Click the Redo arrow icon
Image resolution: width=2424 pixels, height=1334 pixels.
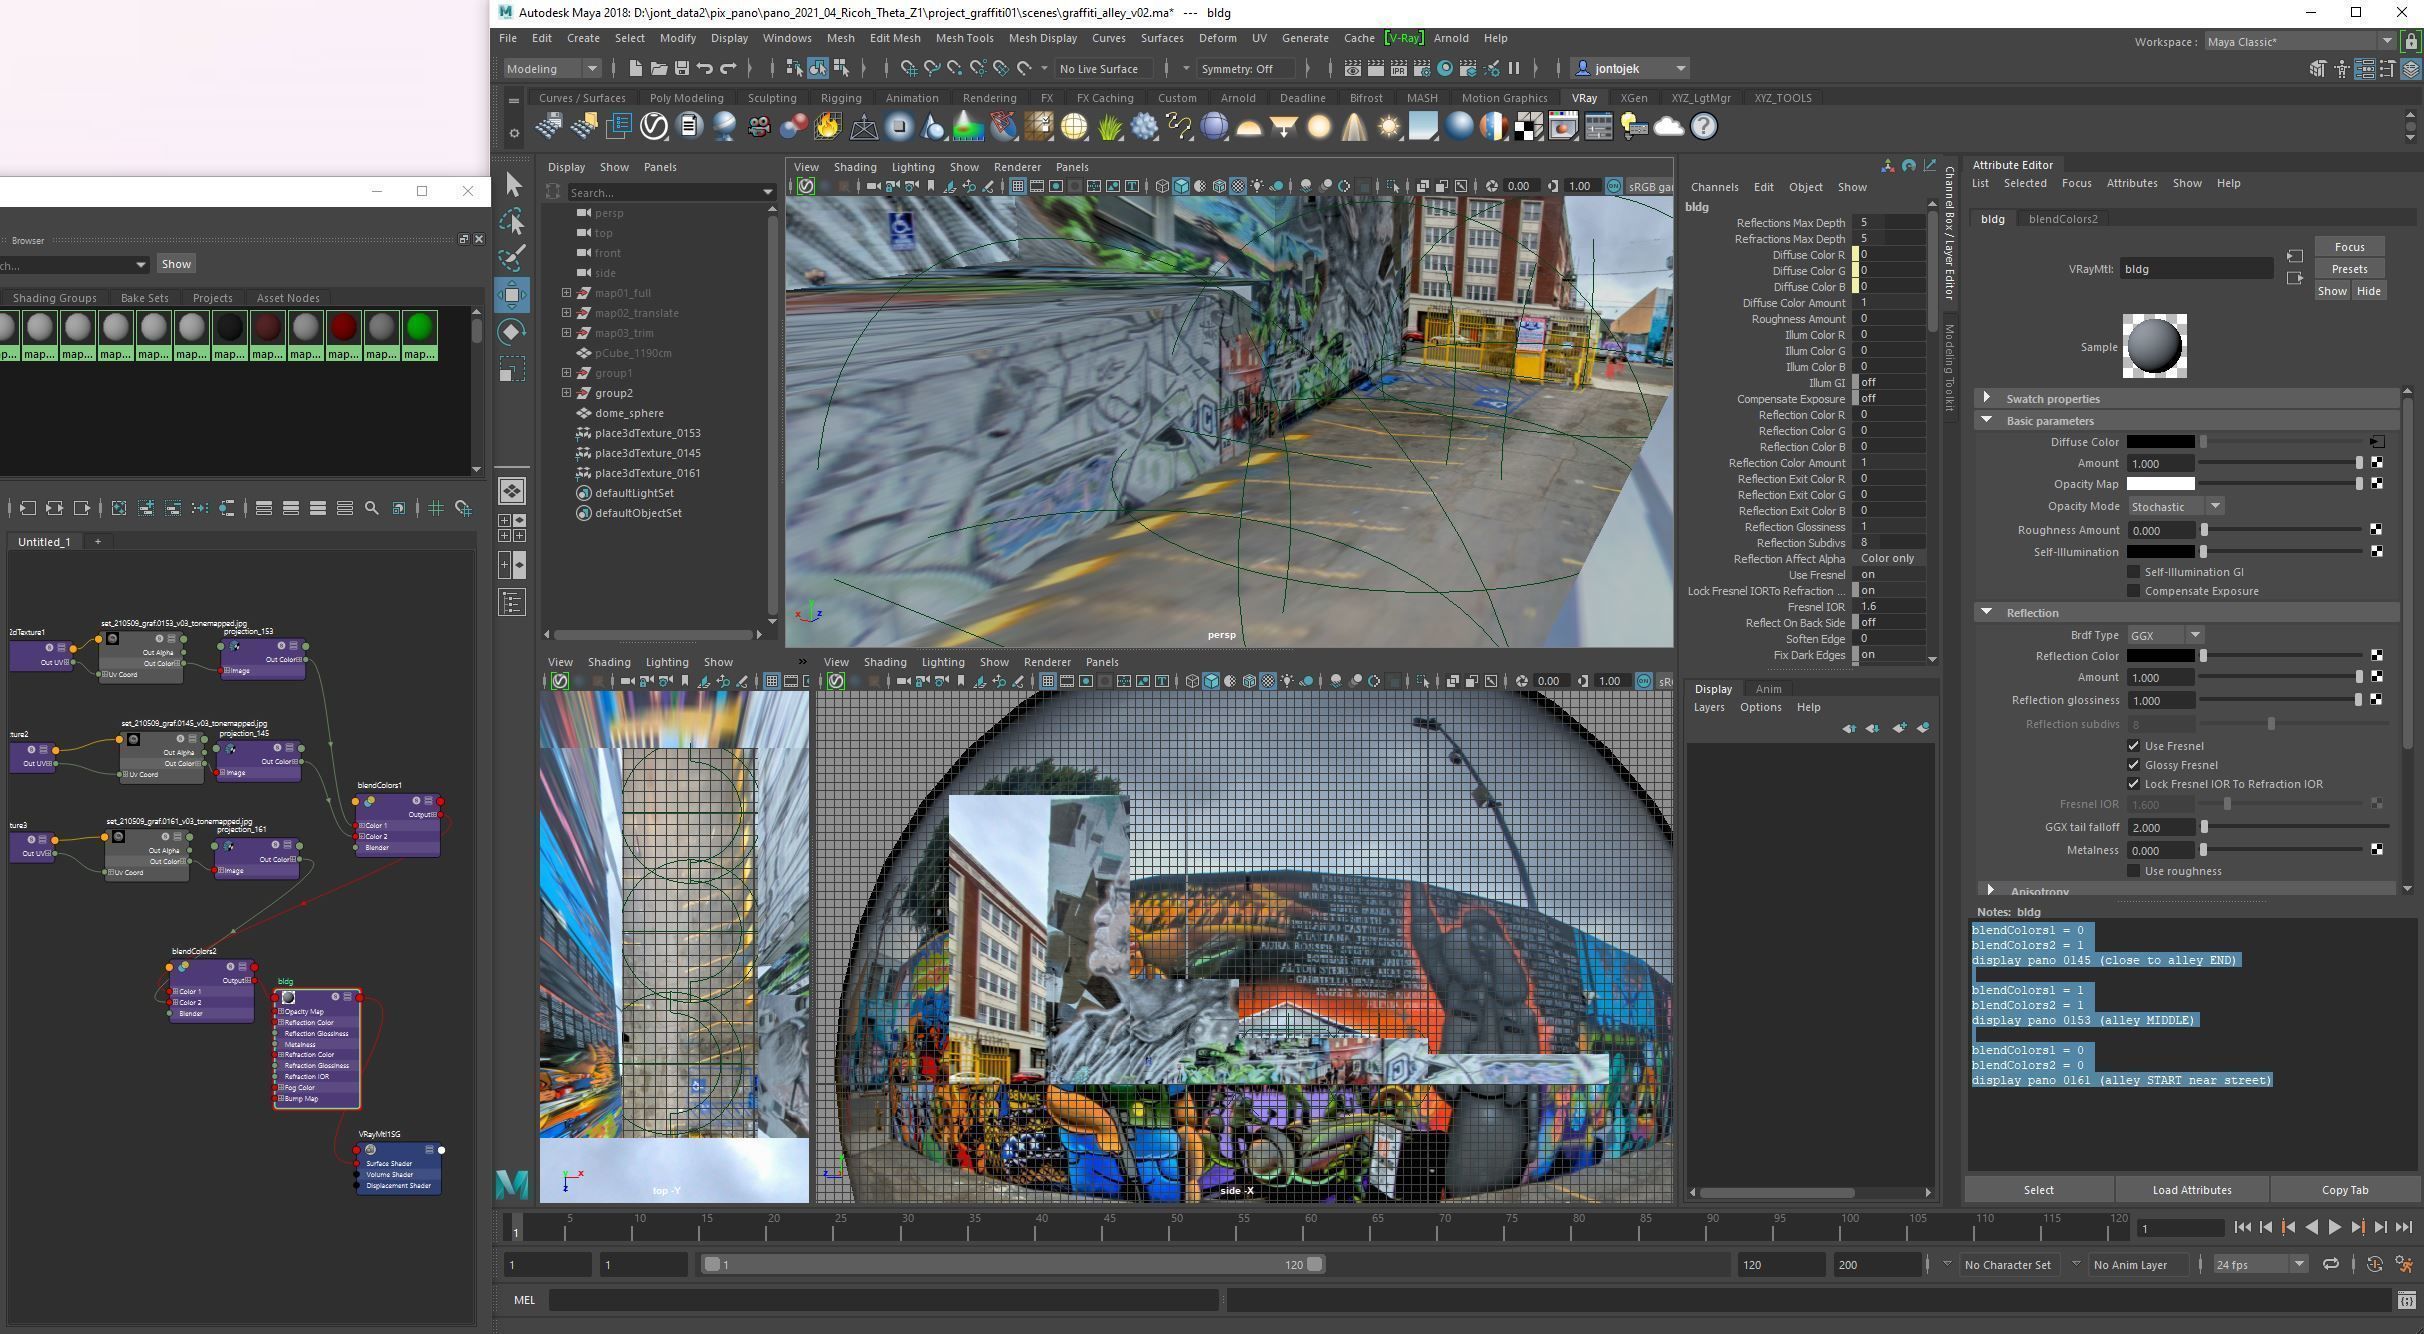pos(728,68)
